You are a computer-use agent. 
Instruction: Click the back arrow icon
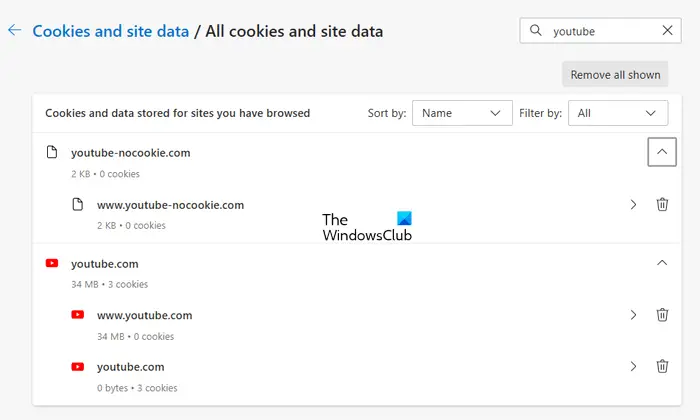click(14, 30)
